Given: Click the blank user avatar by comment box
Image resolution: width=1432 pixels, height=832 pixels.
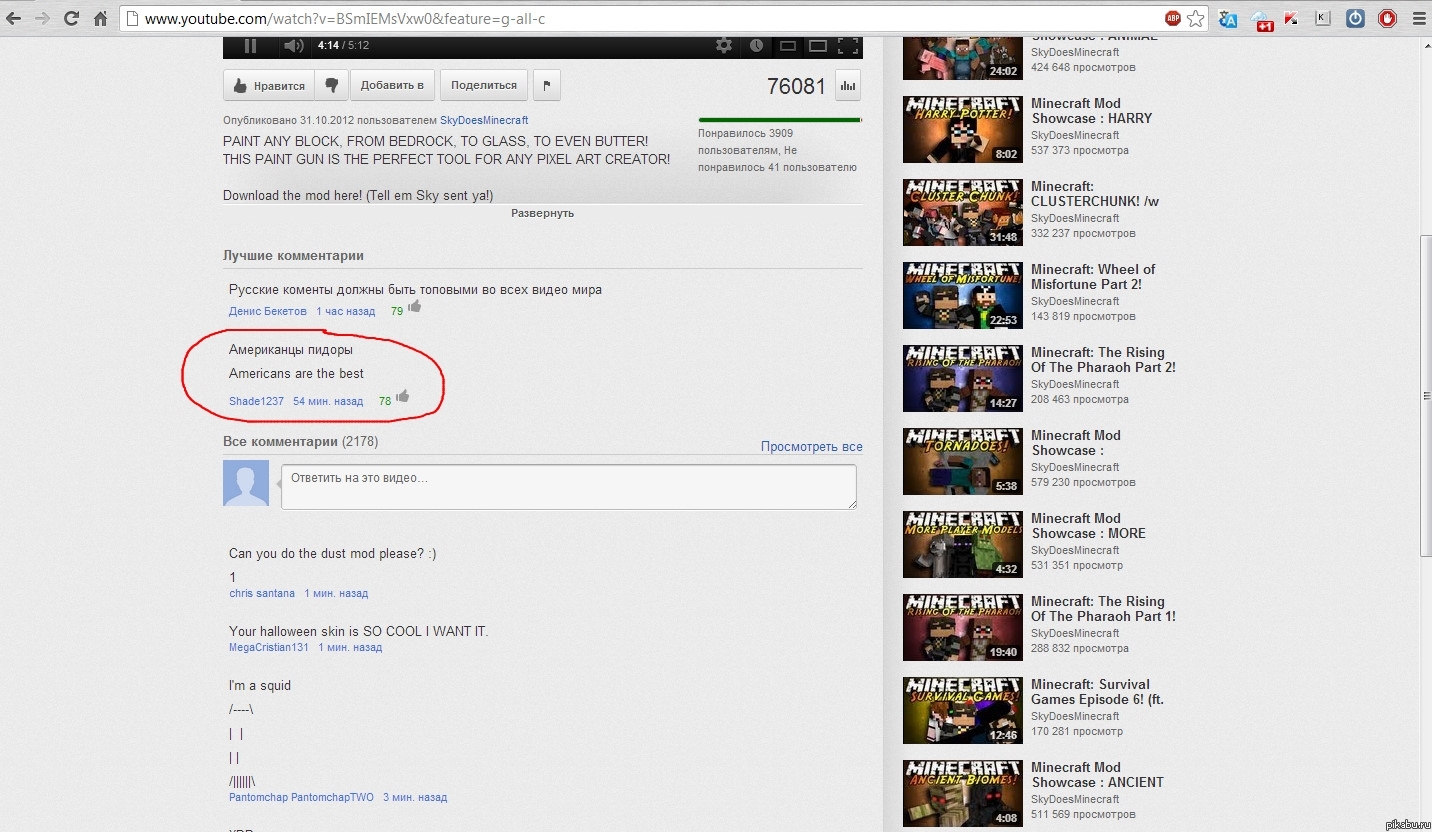Looking at the screenshot, I should 246,483.
